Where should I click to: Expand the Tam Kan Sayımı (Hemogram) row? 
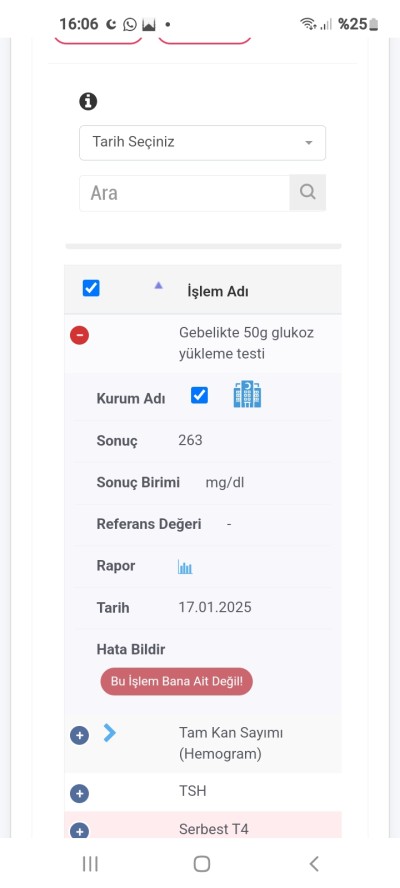click(79, 736)
